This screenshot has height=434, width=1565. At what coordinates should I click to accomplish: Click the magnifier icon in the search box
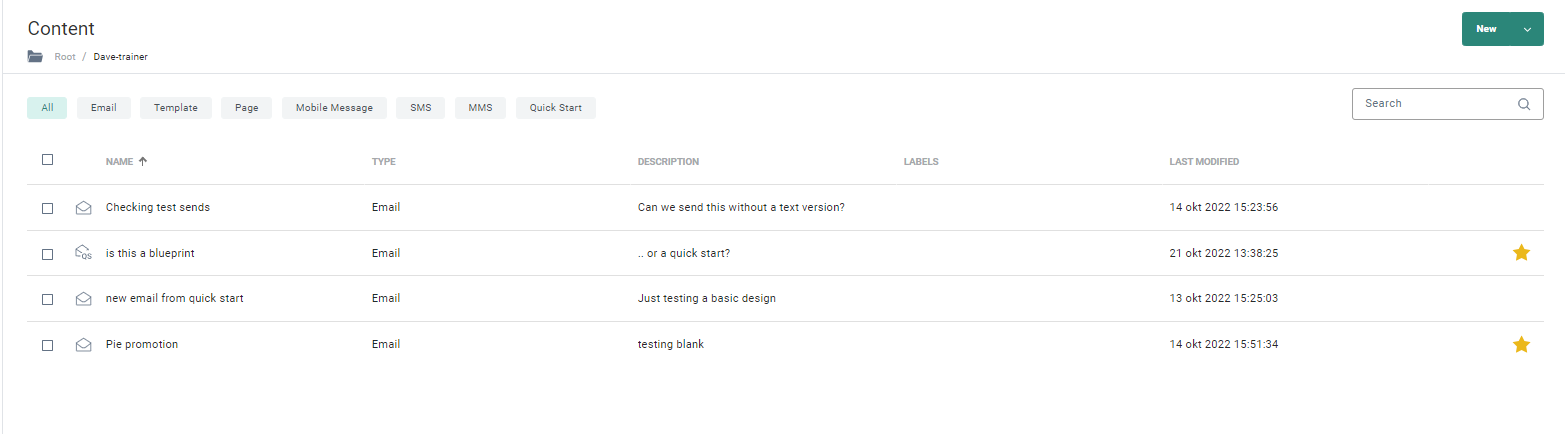[1524, 104]
